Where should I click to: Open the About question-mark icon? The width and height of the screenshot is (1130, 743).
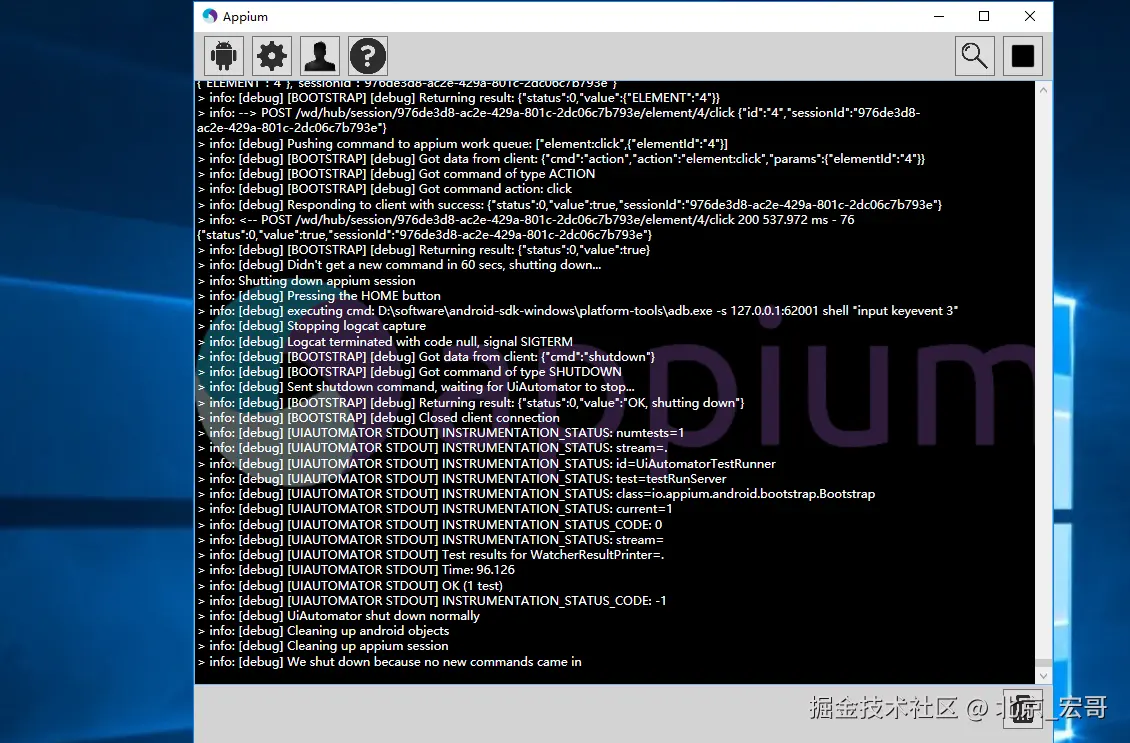point(368,55)
